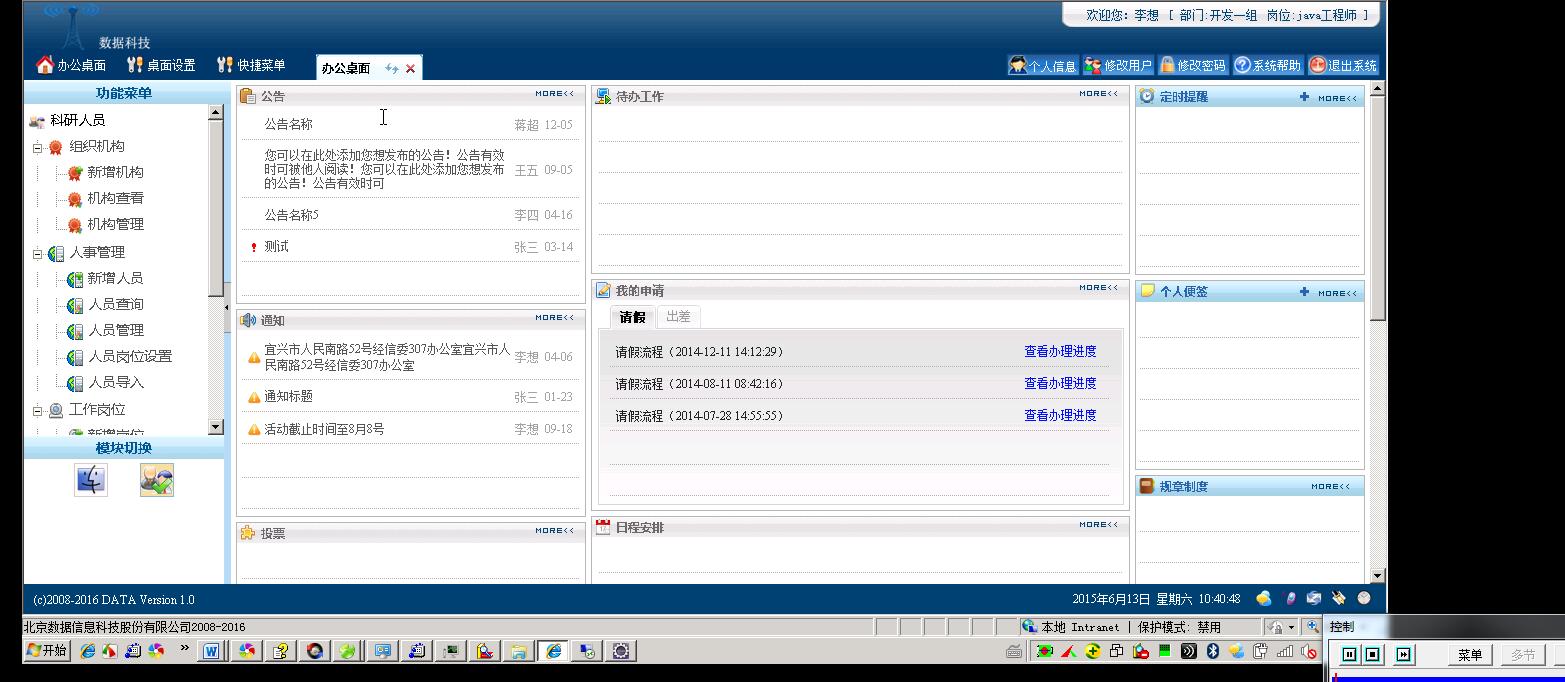Viewport: 1565px width, 682px height.
Task: Click 查看办理进度 for 2014-08-11 request
Action: pos(1060,384)
